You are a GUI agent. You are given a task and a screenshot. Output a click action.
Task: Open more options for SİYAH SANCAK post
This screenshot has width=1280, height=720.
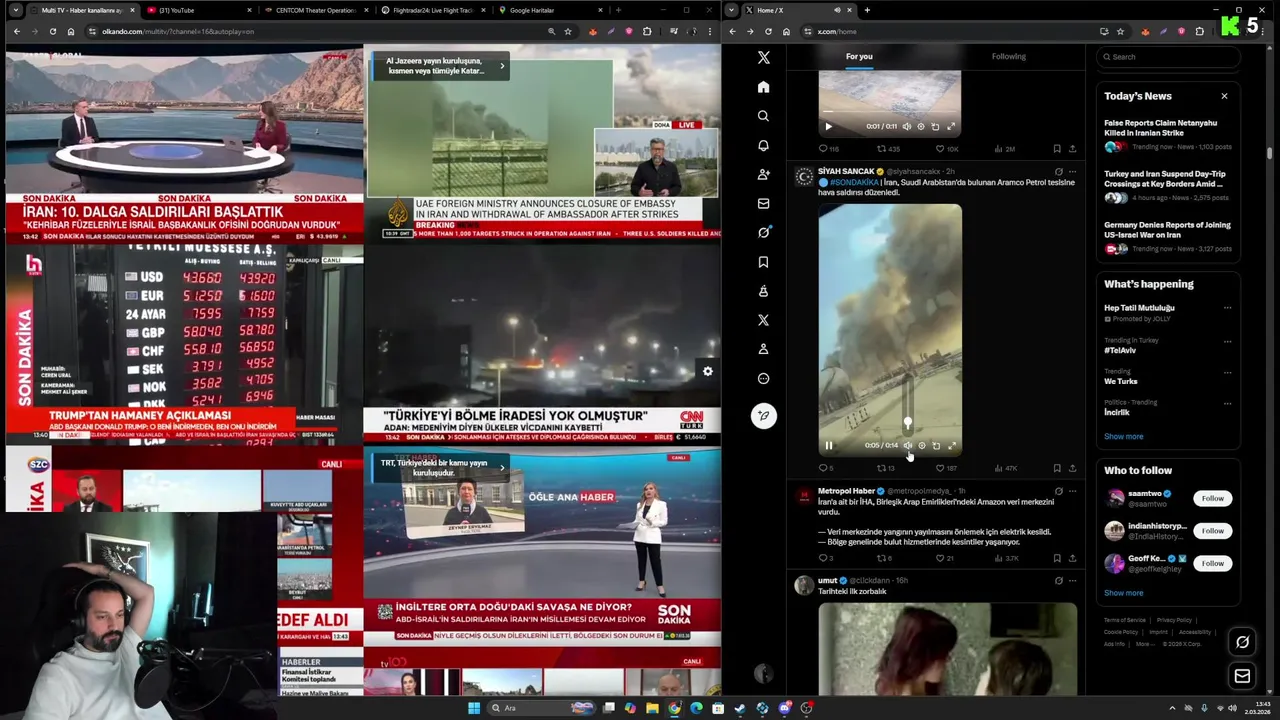point(1072,171)
